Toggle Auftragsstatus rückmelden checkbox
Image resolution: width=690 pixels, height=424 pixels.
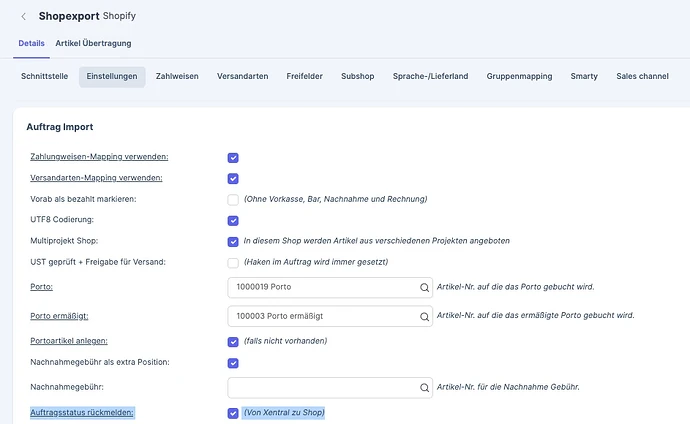[x=233, y=413]
